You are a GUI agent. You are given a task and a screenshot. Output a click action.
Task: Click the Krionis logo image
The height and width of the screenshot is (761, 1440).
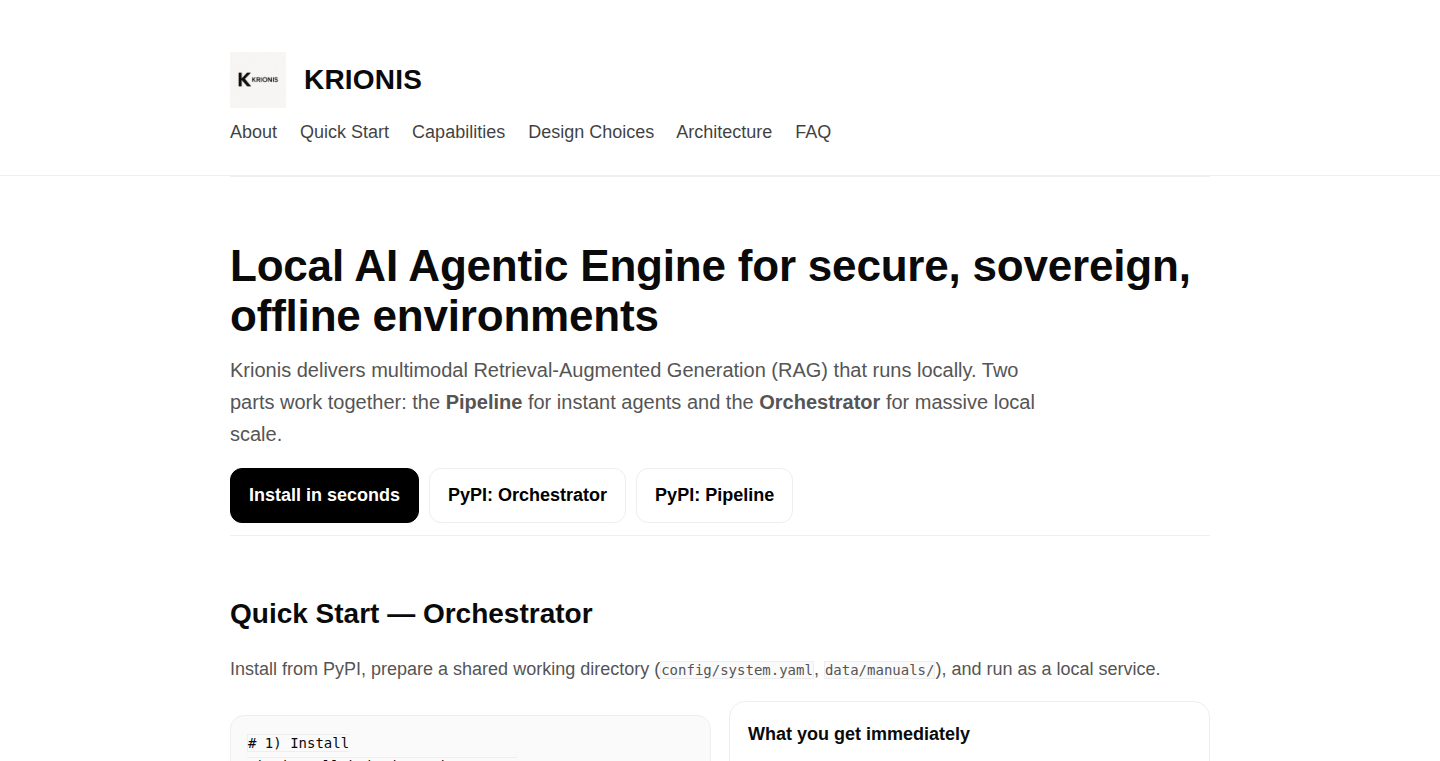[x=258, y=80]
